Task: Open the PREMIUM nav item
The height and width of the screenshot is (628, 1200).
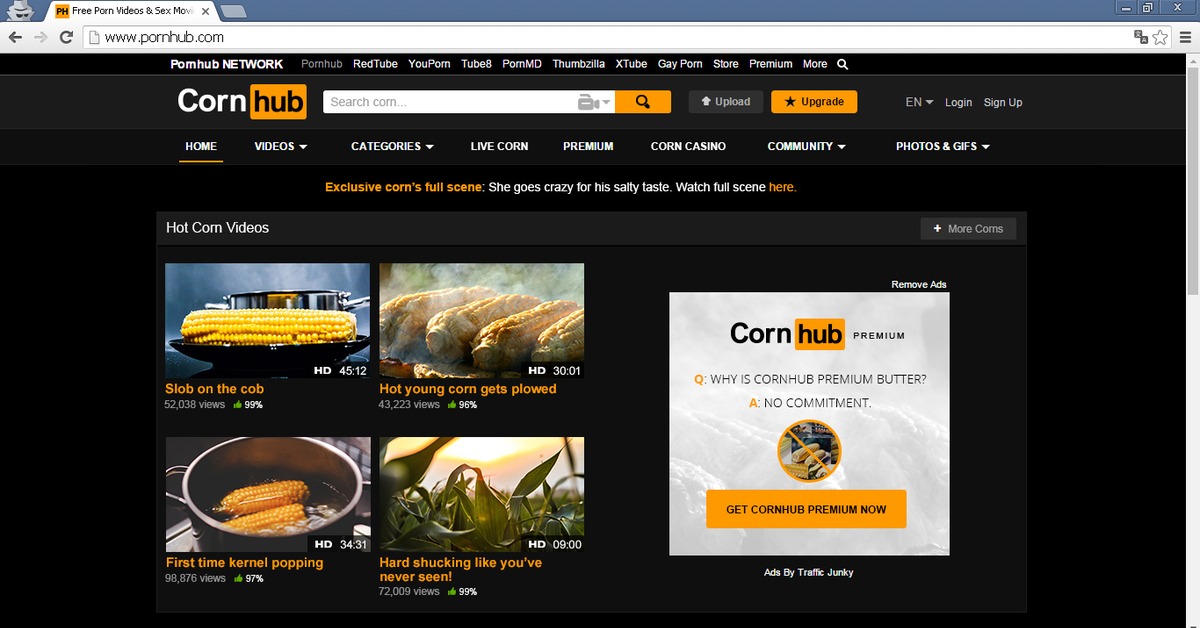Action: (588, 146)
